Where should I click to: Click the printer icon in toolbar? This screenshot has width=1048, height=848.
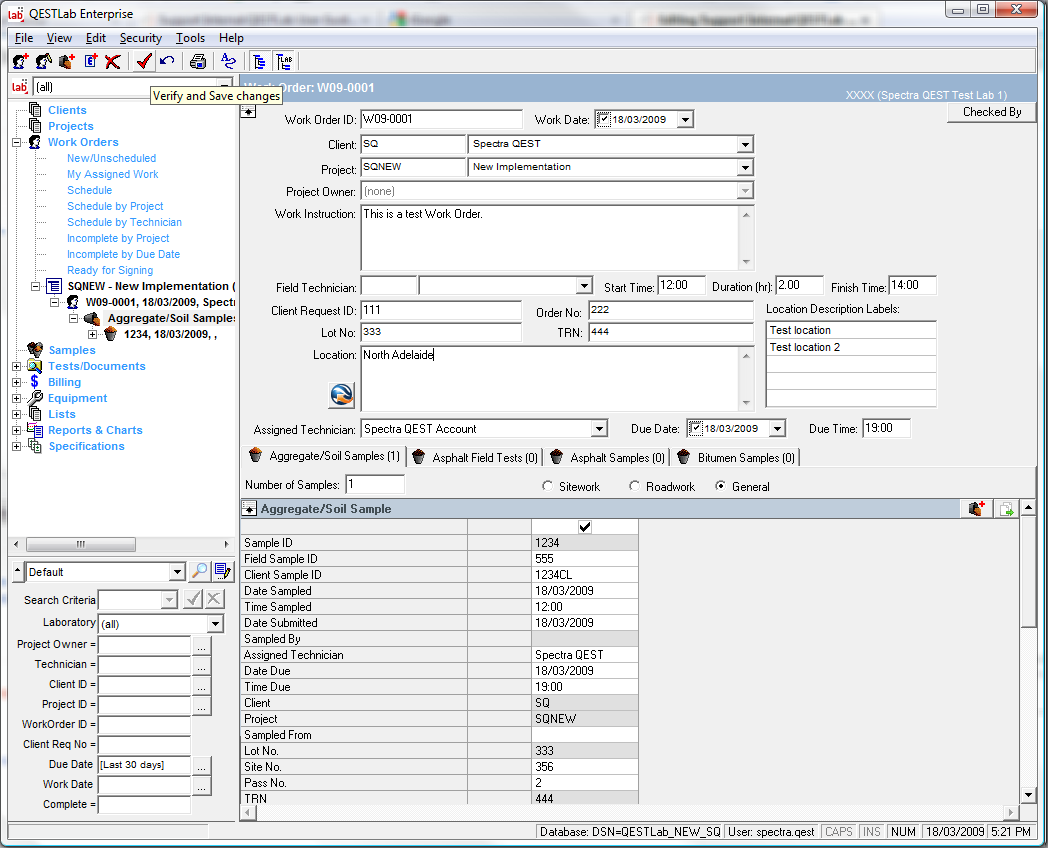tap(198, 61)
